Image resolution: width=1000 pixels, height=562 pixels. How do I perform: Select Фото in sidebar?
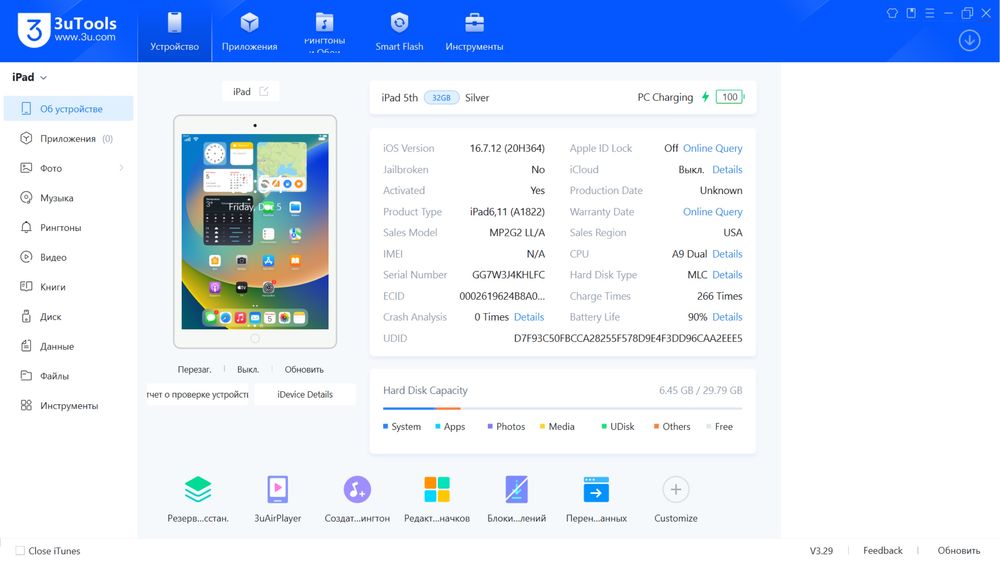tap(69, 168)
